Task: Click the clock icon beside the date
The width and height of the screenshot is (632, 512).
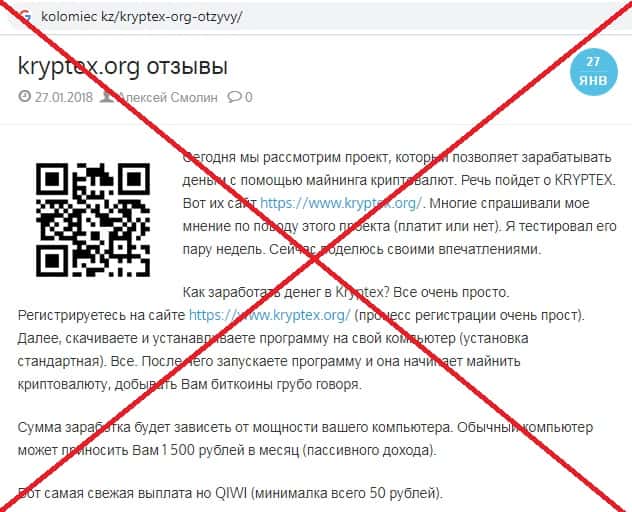Action: 25,97
